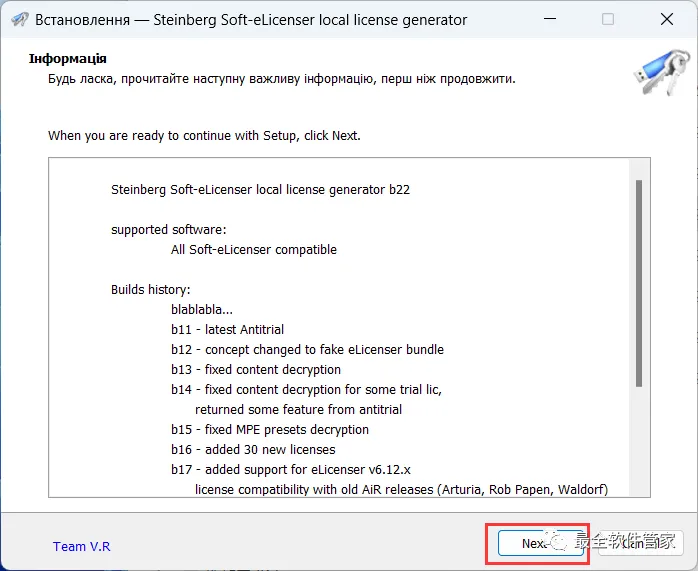Click the installer rocket icon in title bar

point(20,20)
